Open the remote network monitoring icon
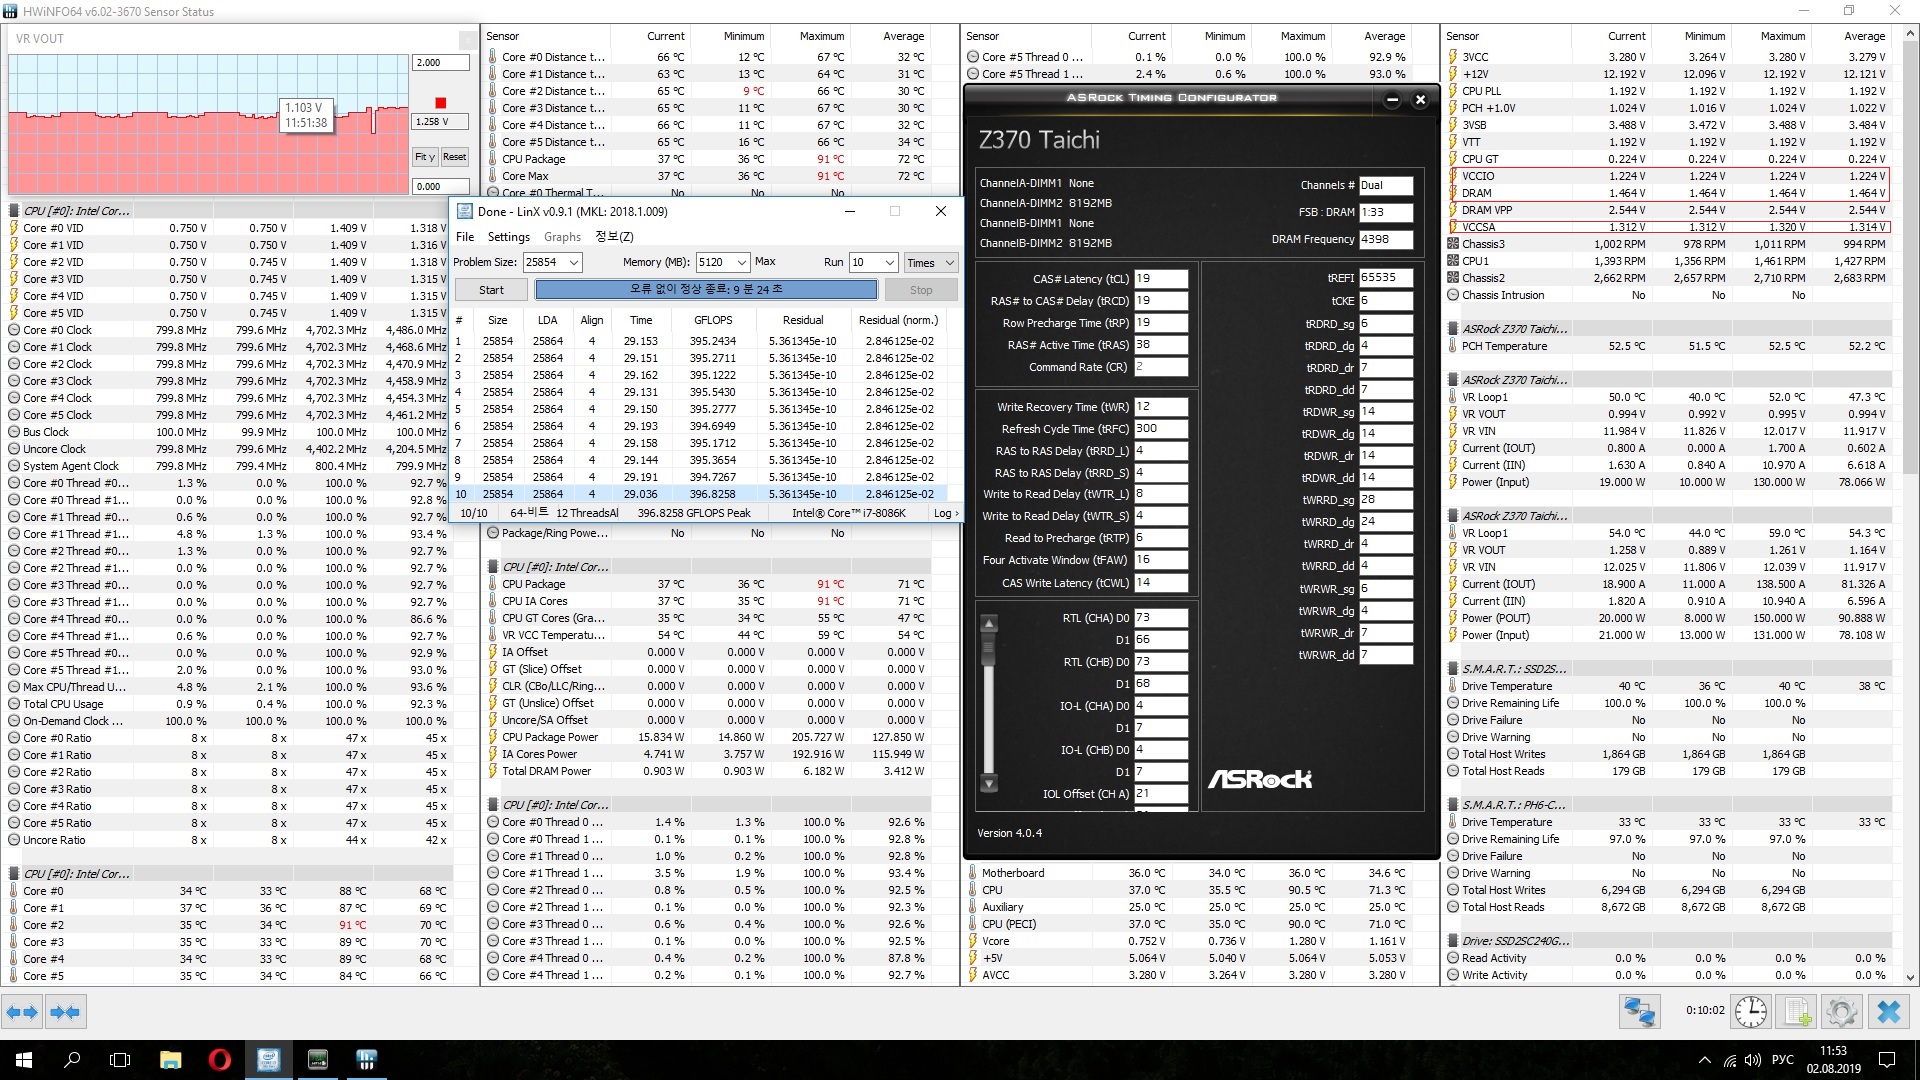Viewport: 1920px width, 1080px height. (x=1640, y=1012)
